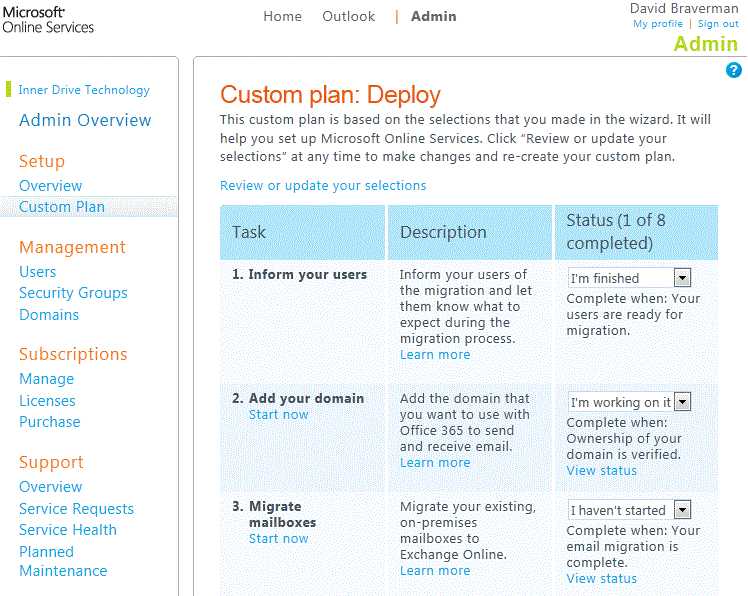Click the green Admin page label
The width and height of the screenshot is (748, 596).
706,43
